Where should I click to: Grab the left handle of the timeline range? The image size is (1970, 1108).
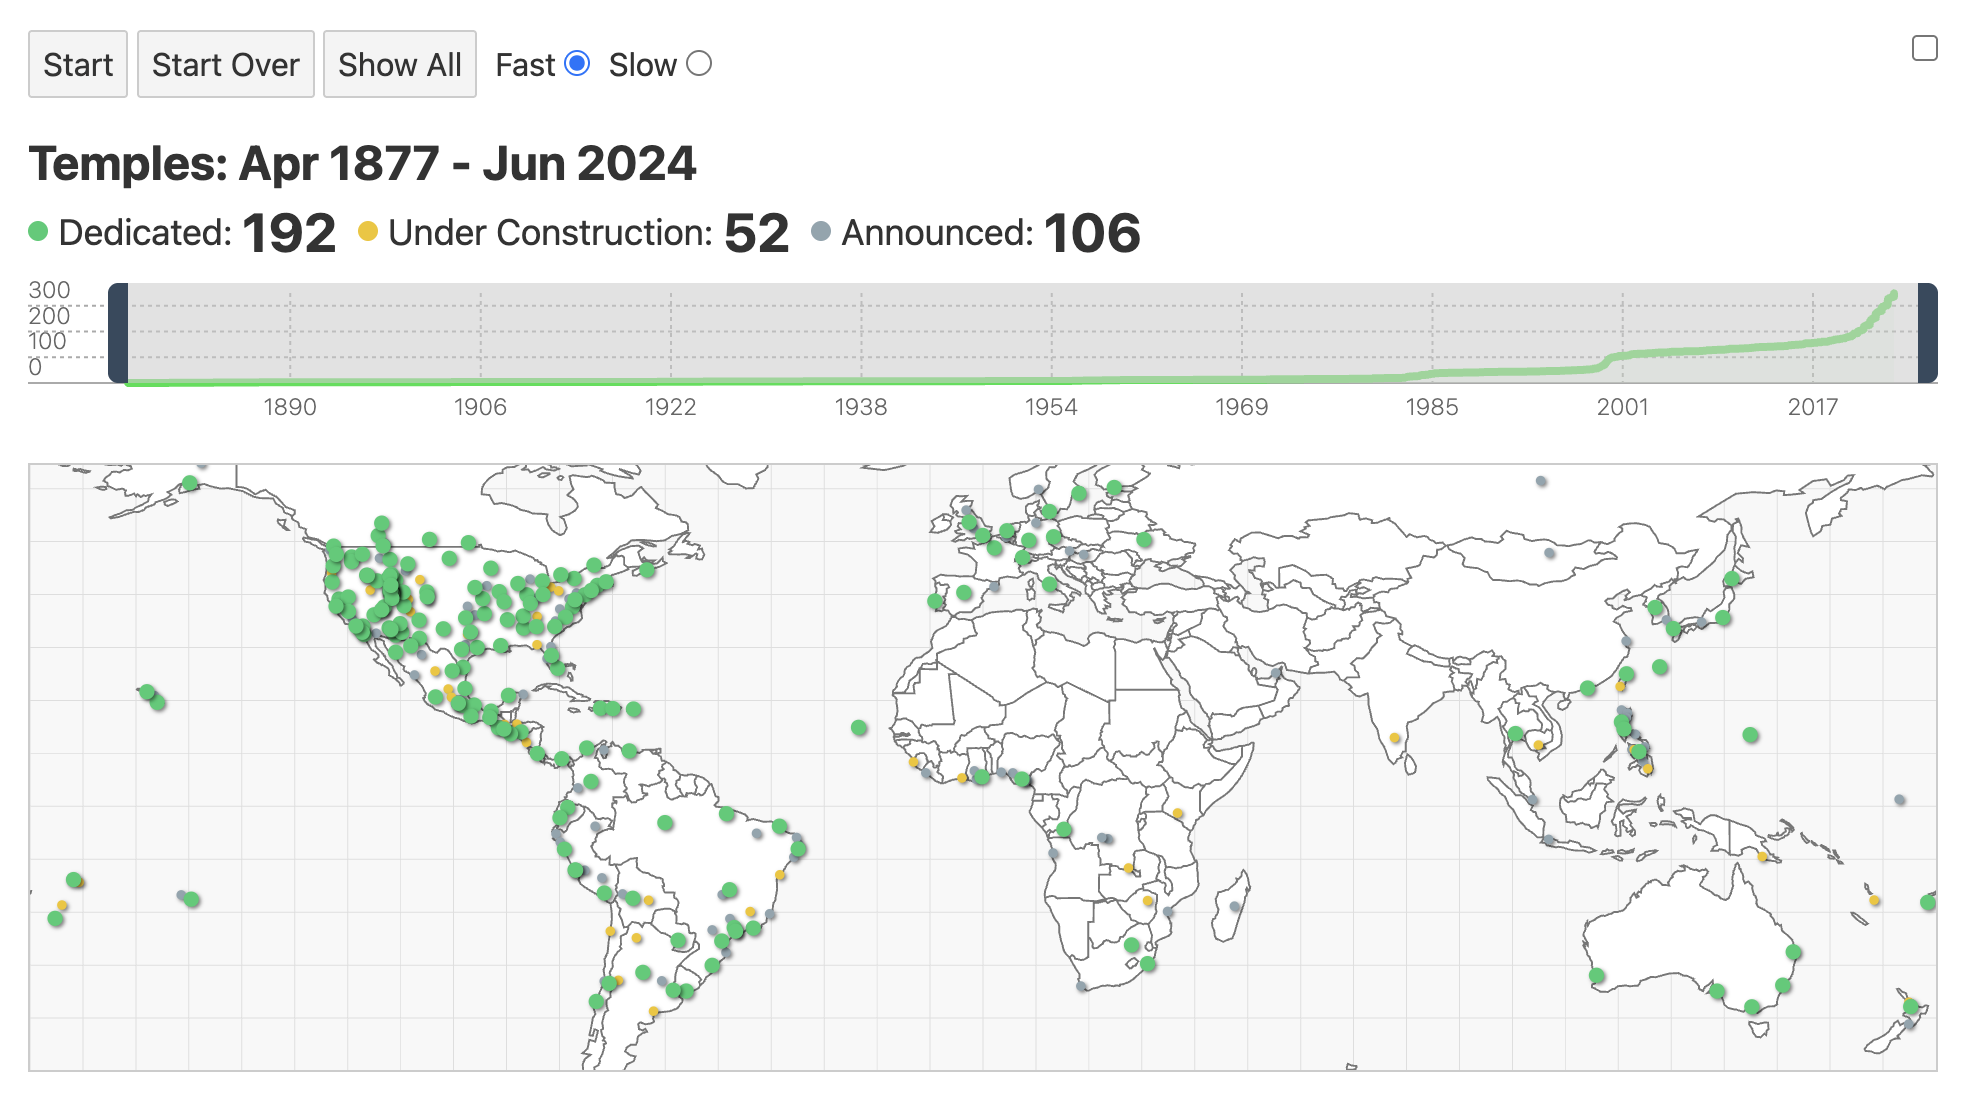(x=118, y=333)
